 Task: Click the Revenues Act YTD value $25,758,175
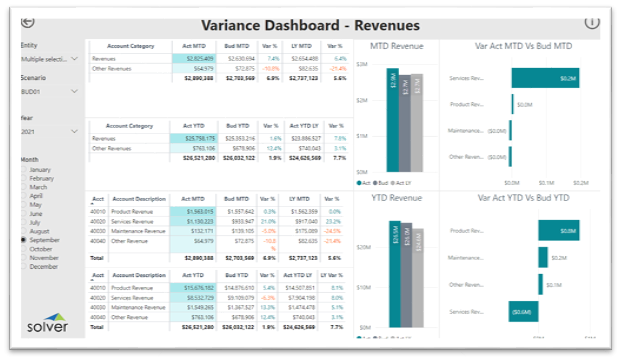(194, 139)
